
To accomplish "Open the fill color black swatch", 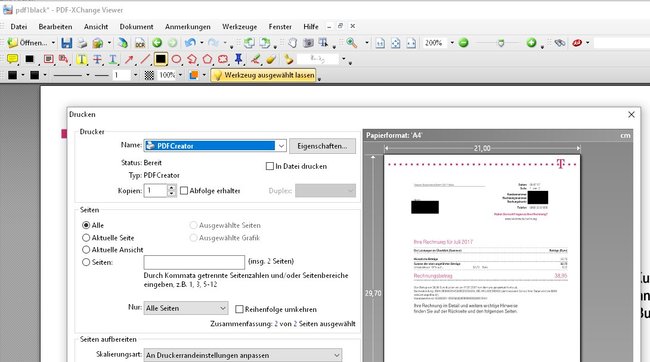I will (x=34, y=75).
